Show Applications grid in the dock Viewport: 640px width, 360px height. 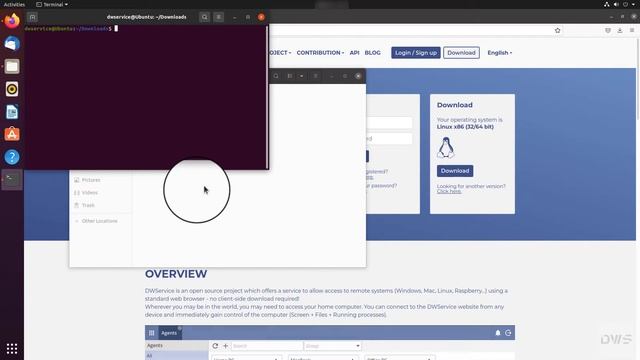click(x=12, y=348)
